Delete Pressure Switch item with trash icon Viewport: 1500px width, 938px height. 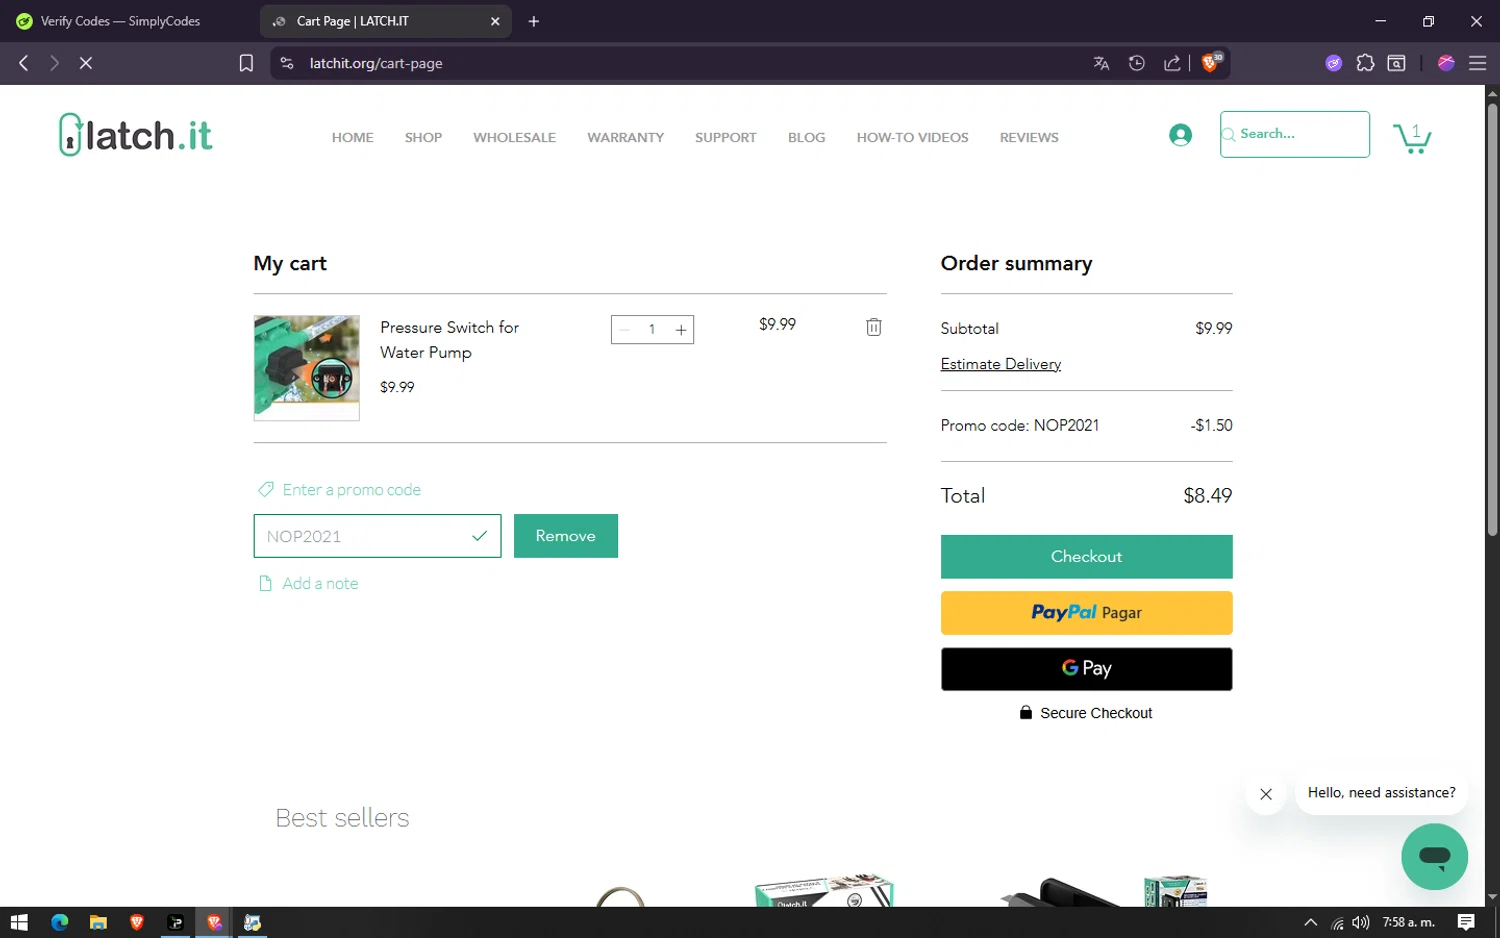873,327
